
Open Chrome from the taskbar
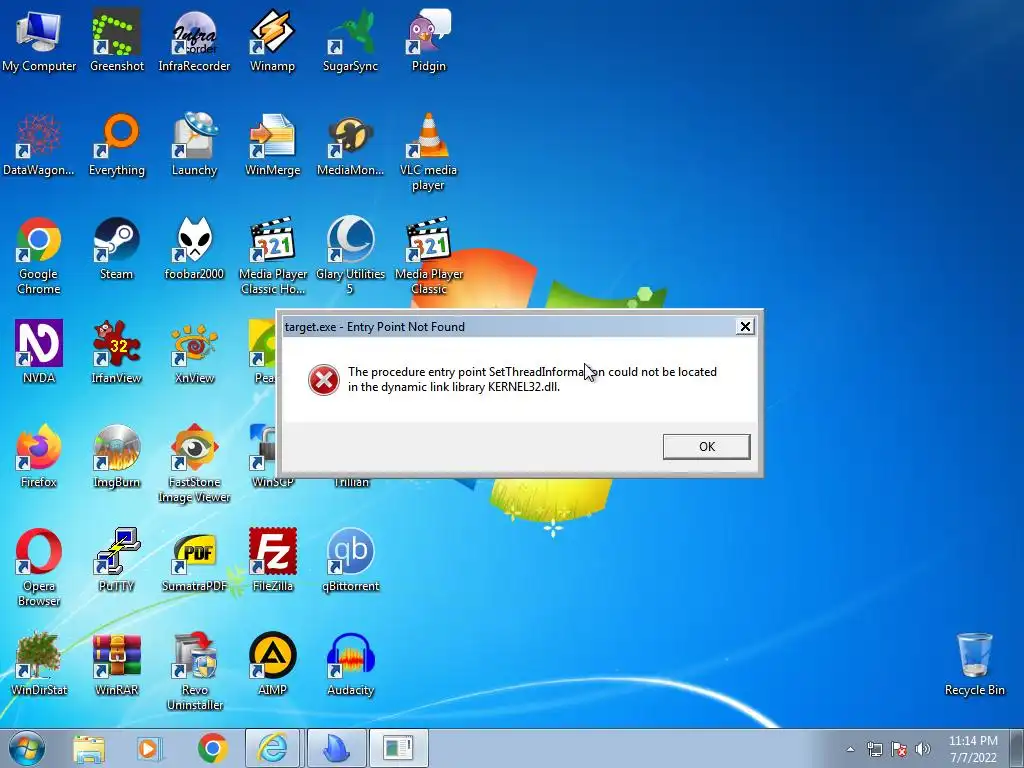[212, 748]
